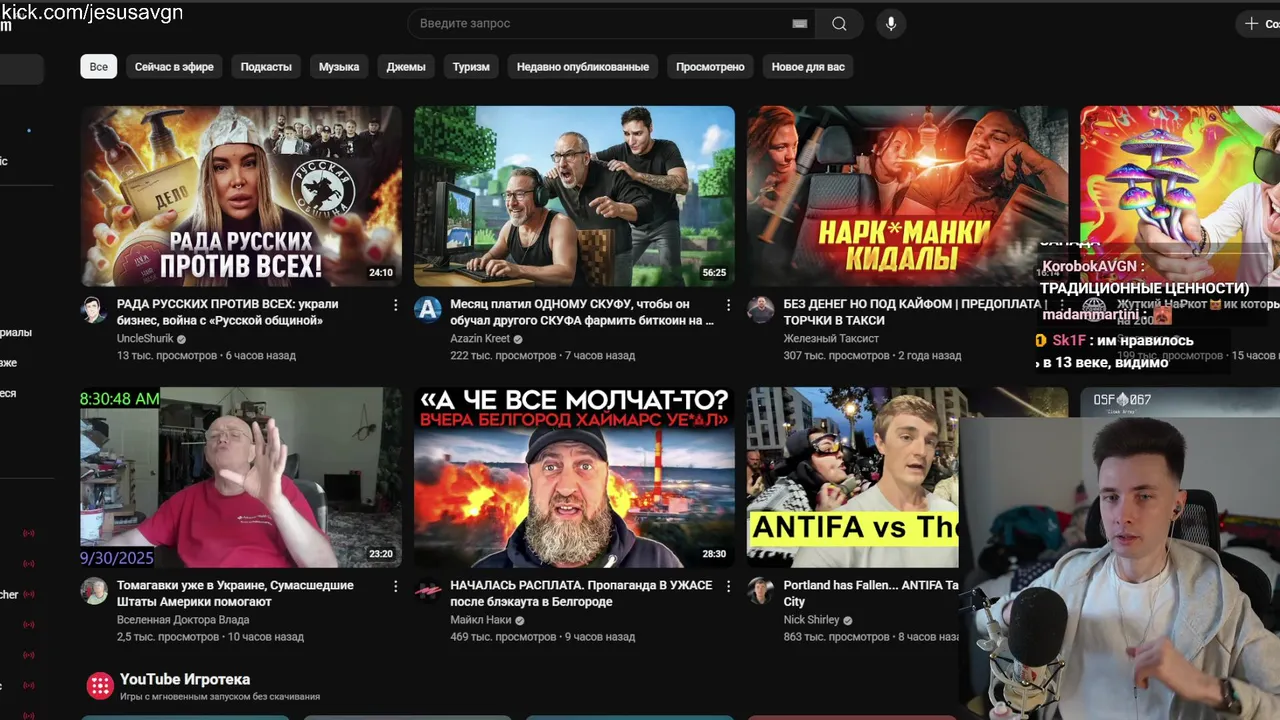Image resolution: width=1280 pixels, height=720 pixels.
Task: Open ANTIFA vs The video thumbnail
Action: pos(853,477)
